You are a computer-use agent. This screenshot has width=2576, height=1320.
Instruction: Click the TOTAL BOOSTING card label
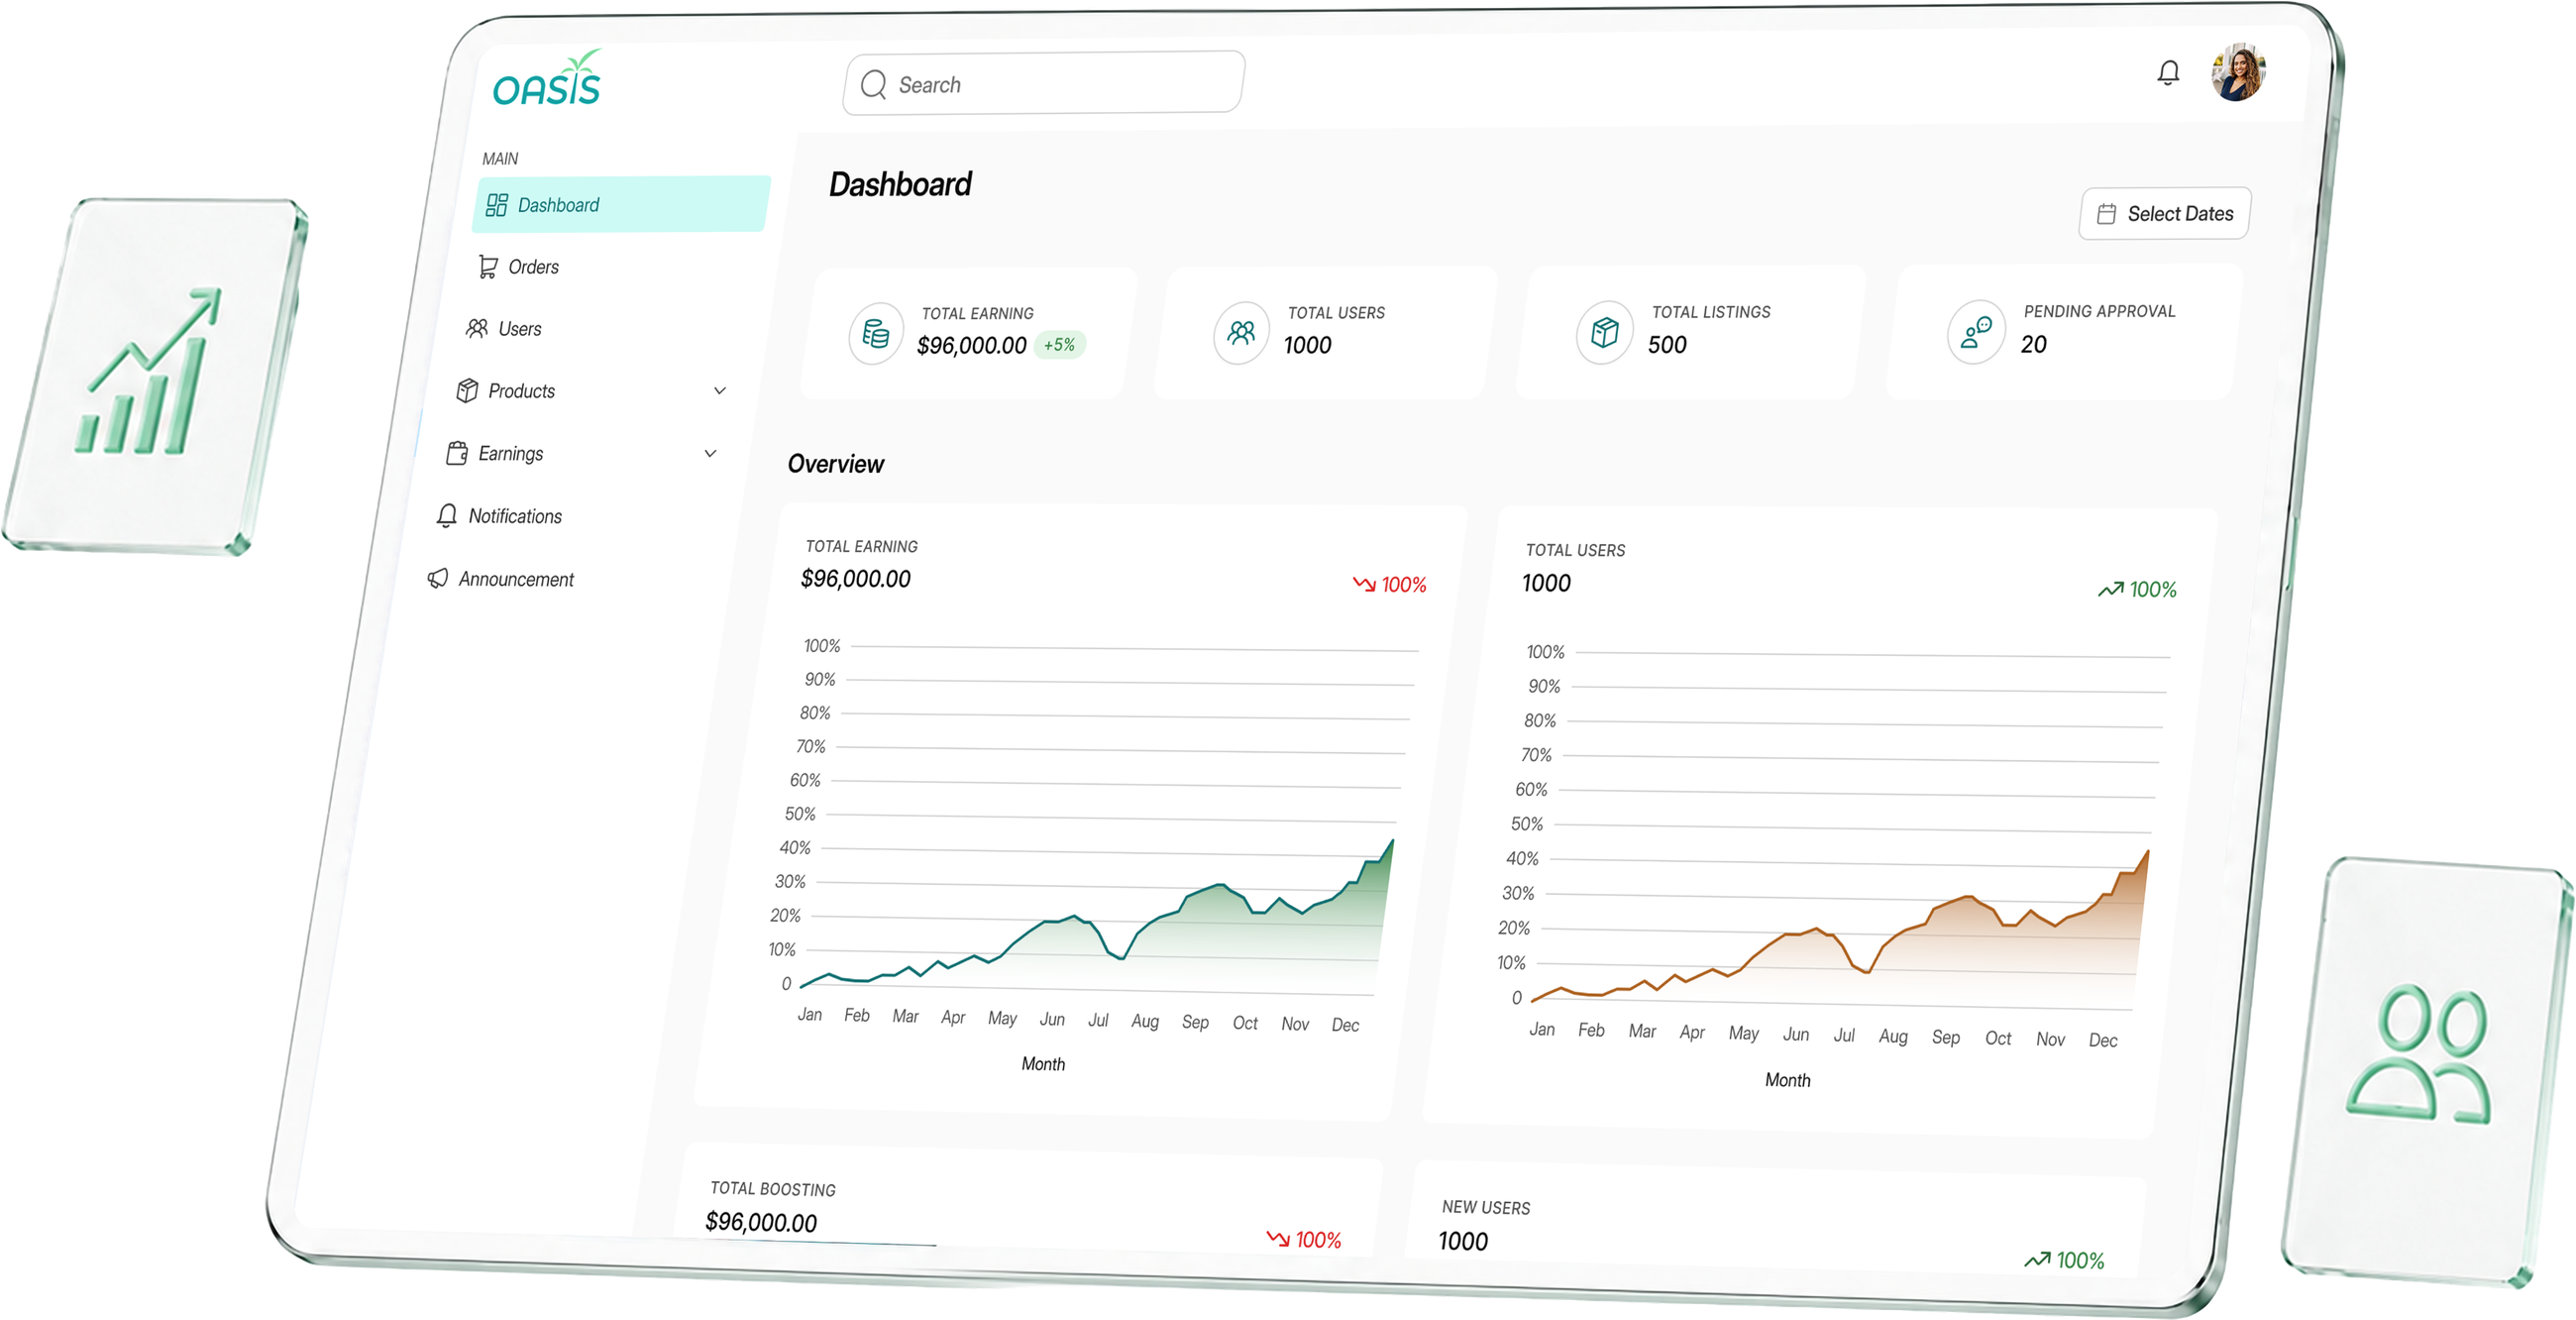[x=773, y=1189]
